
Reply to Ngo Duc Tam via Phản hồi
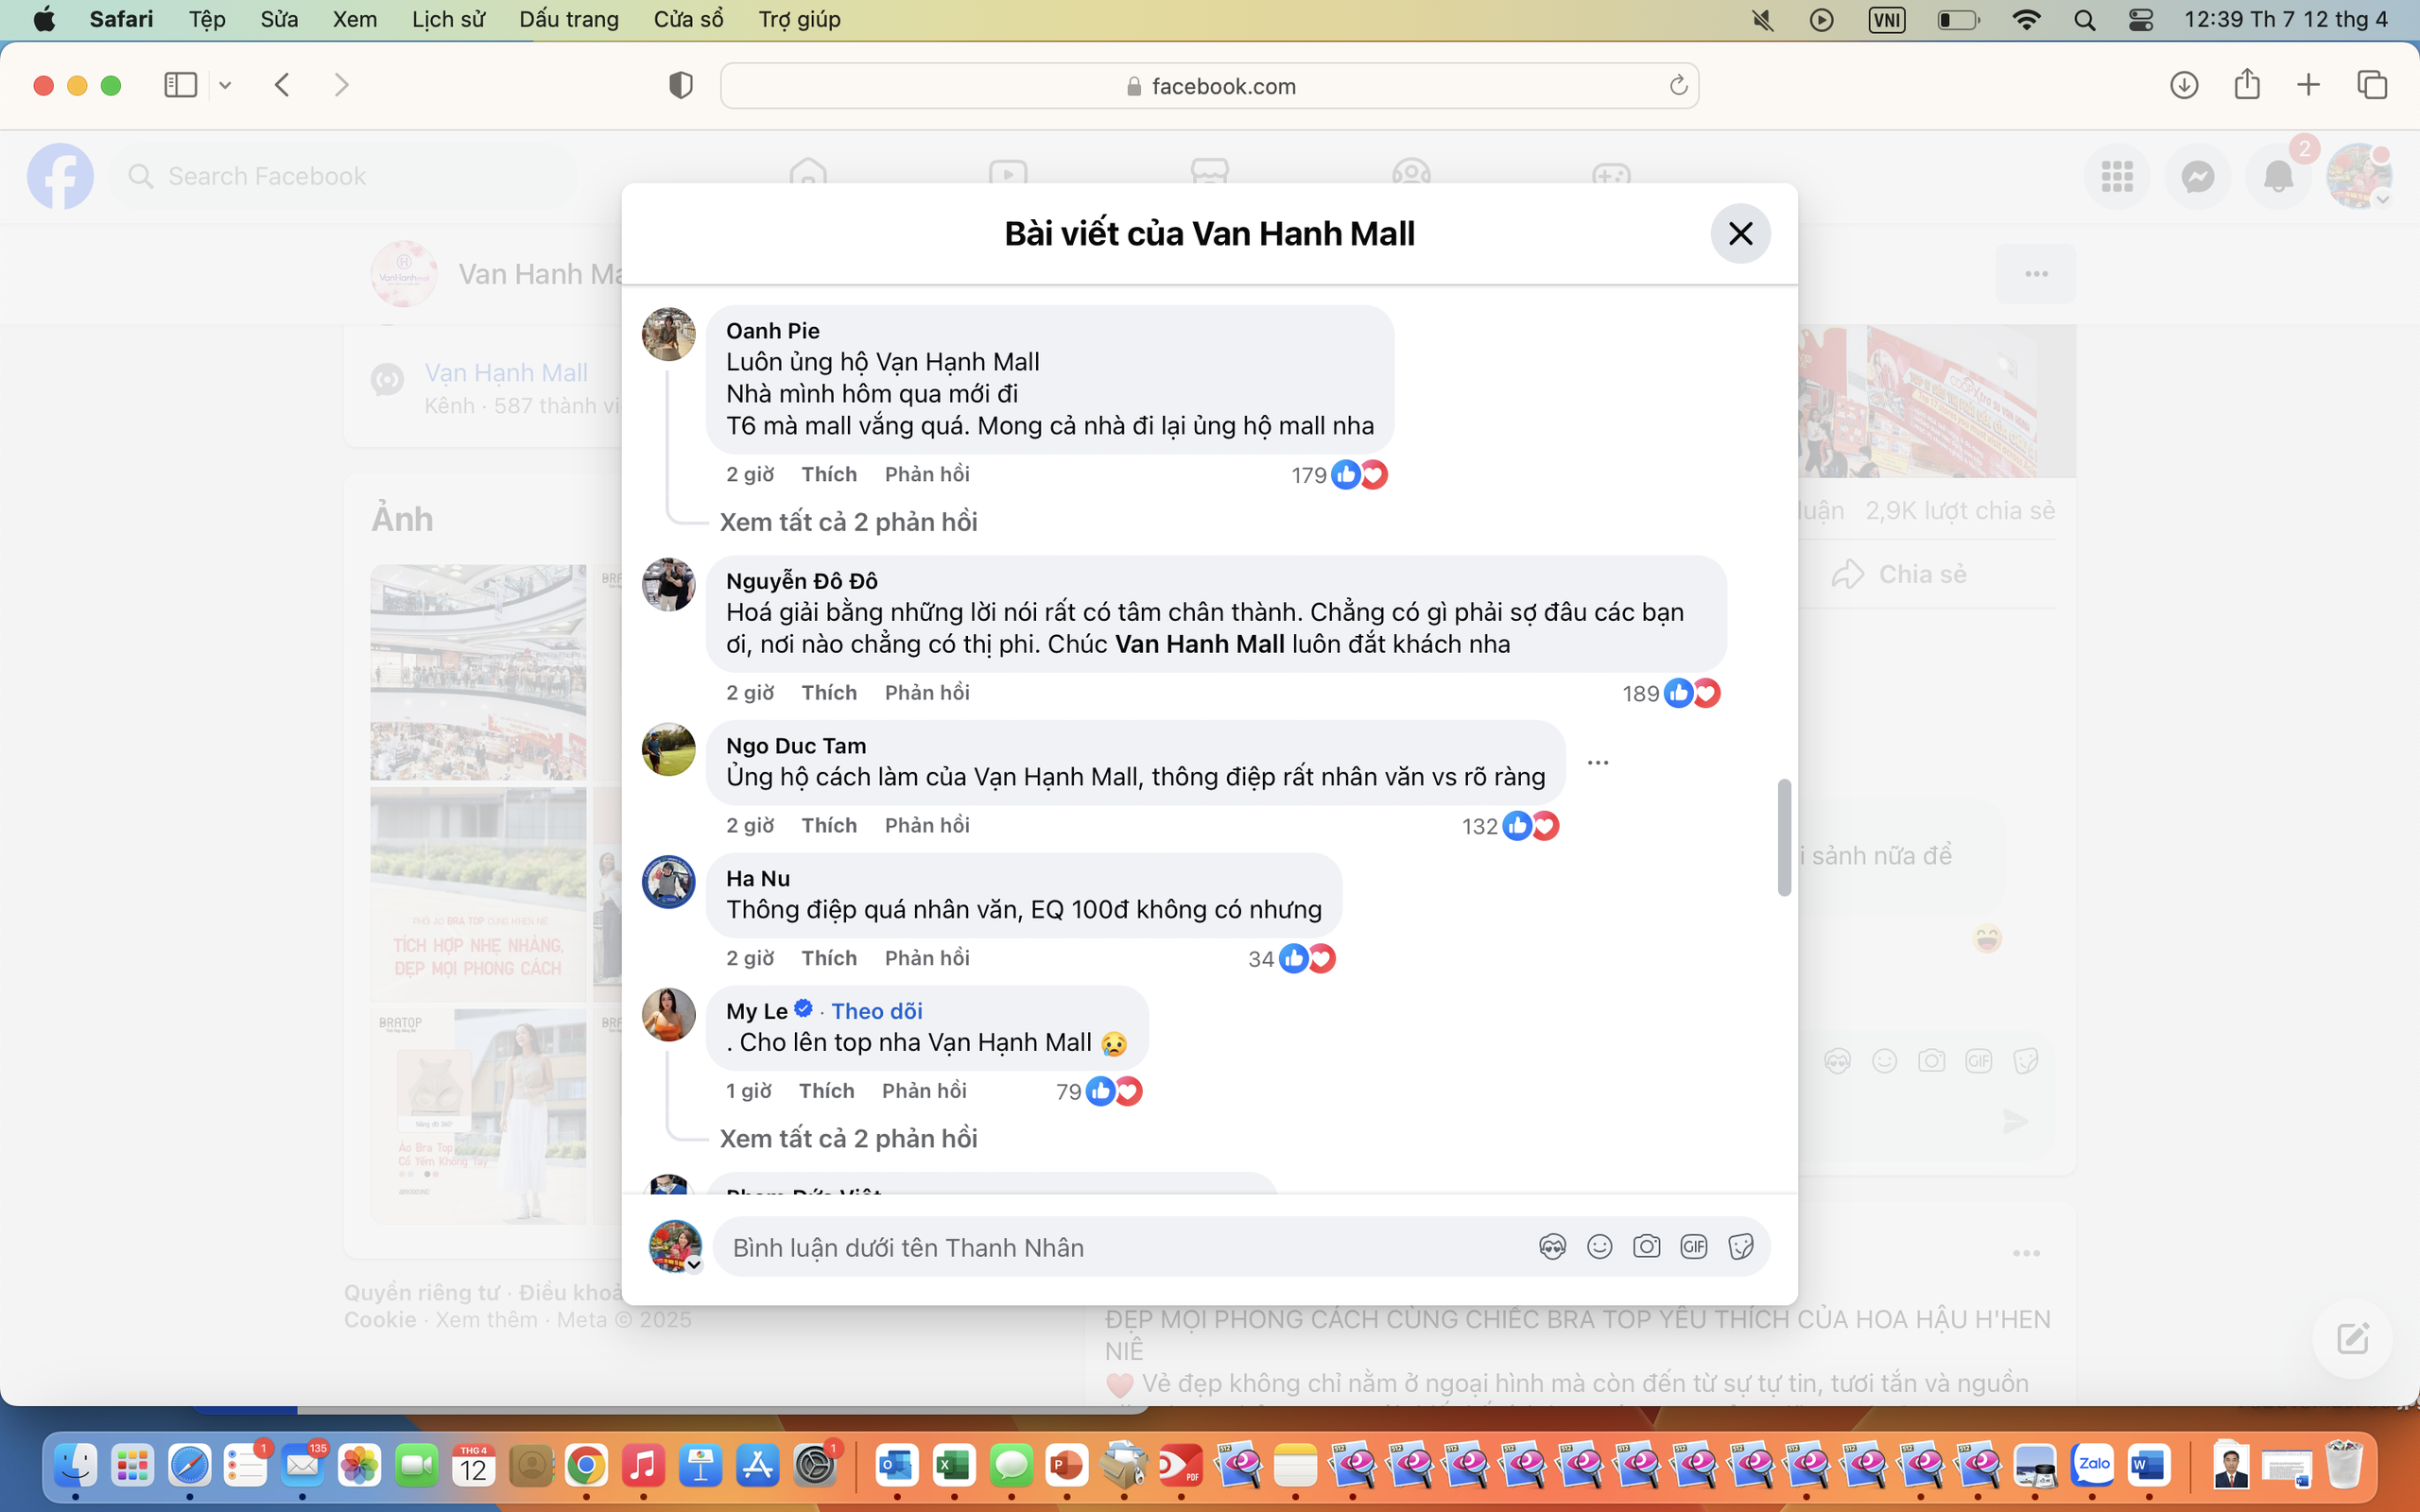(x=926, y=825)
